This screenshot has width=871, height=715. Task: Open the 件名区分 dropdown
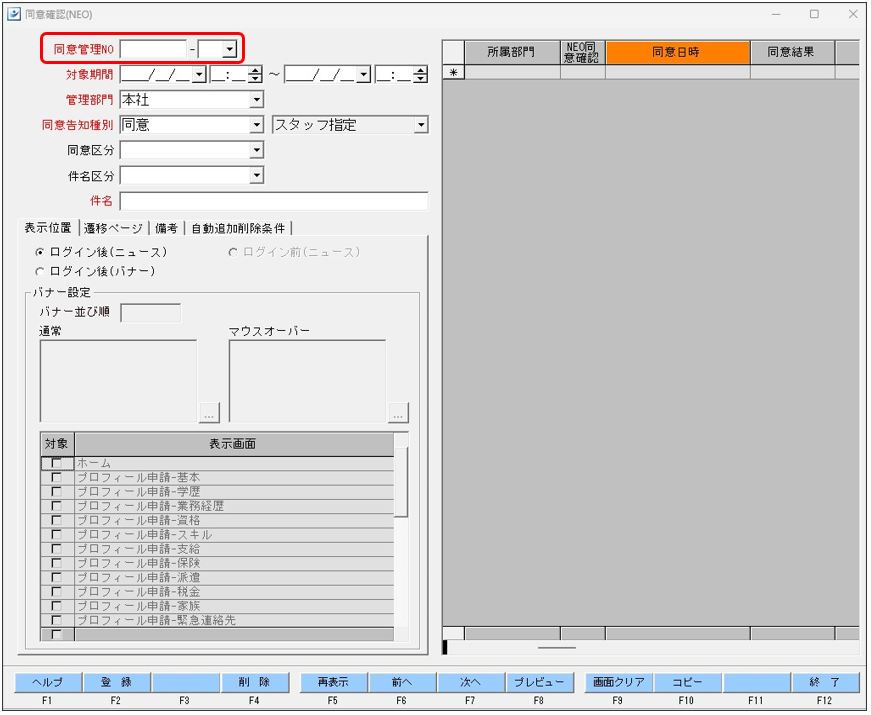pyautogui.click(x=256, y=176)
